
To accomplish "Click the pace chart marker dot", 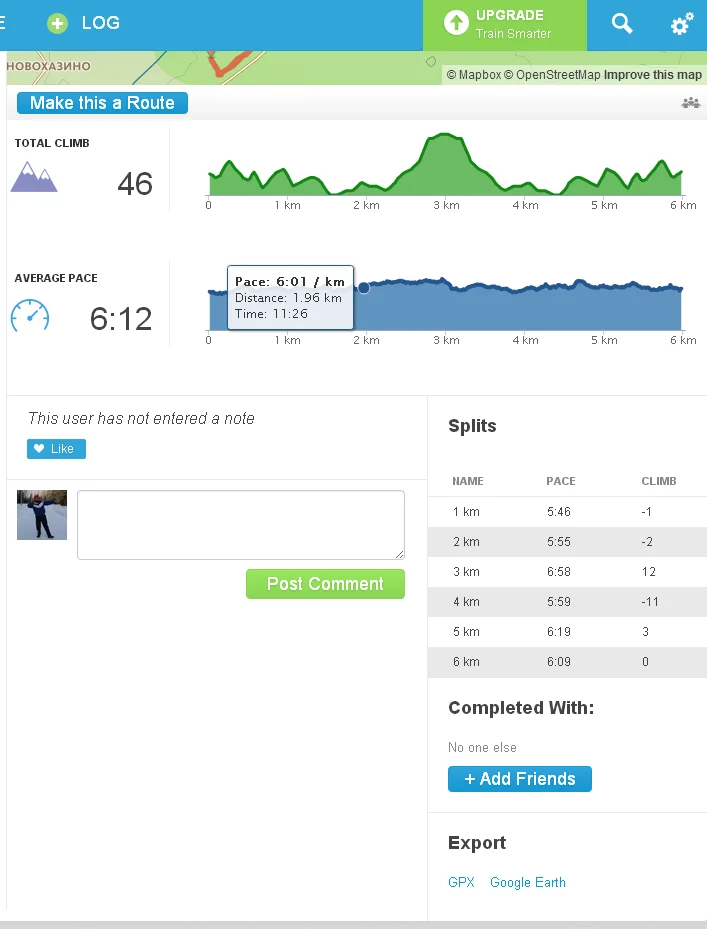I will (x=364, y=288).
